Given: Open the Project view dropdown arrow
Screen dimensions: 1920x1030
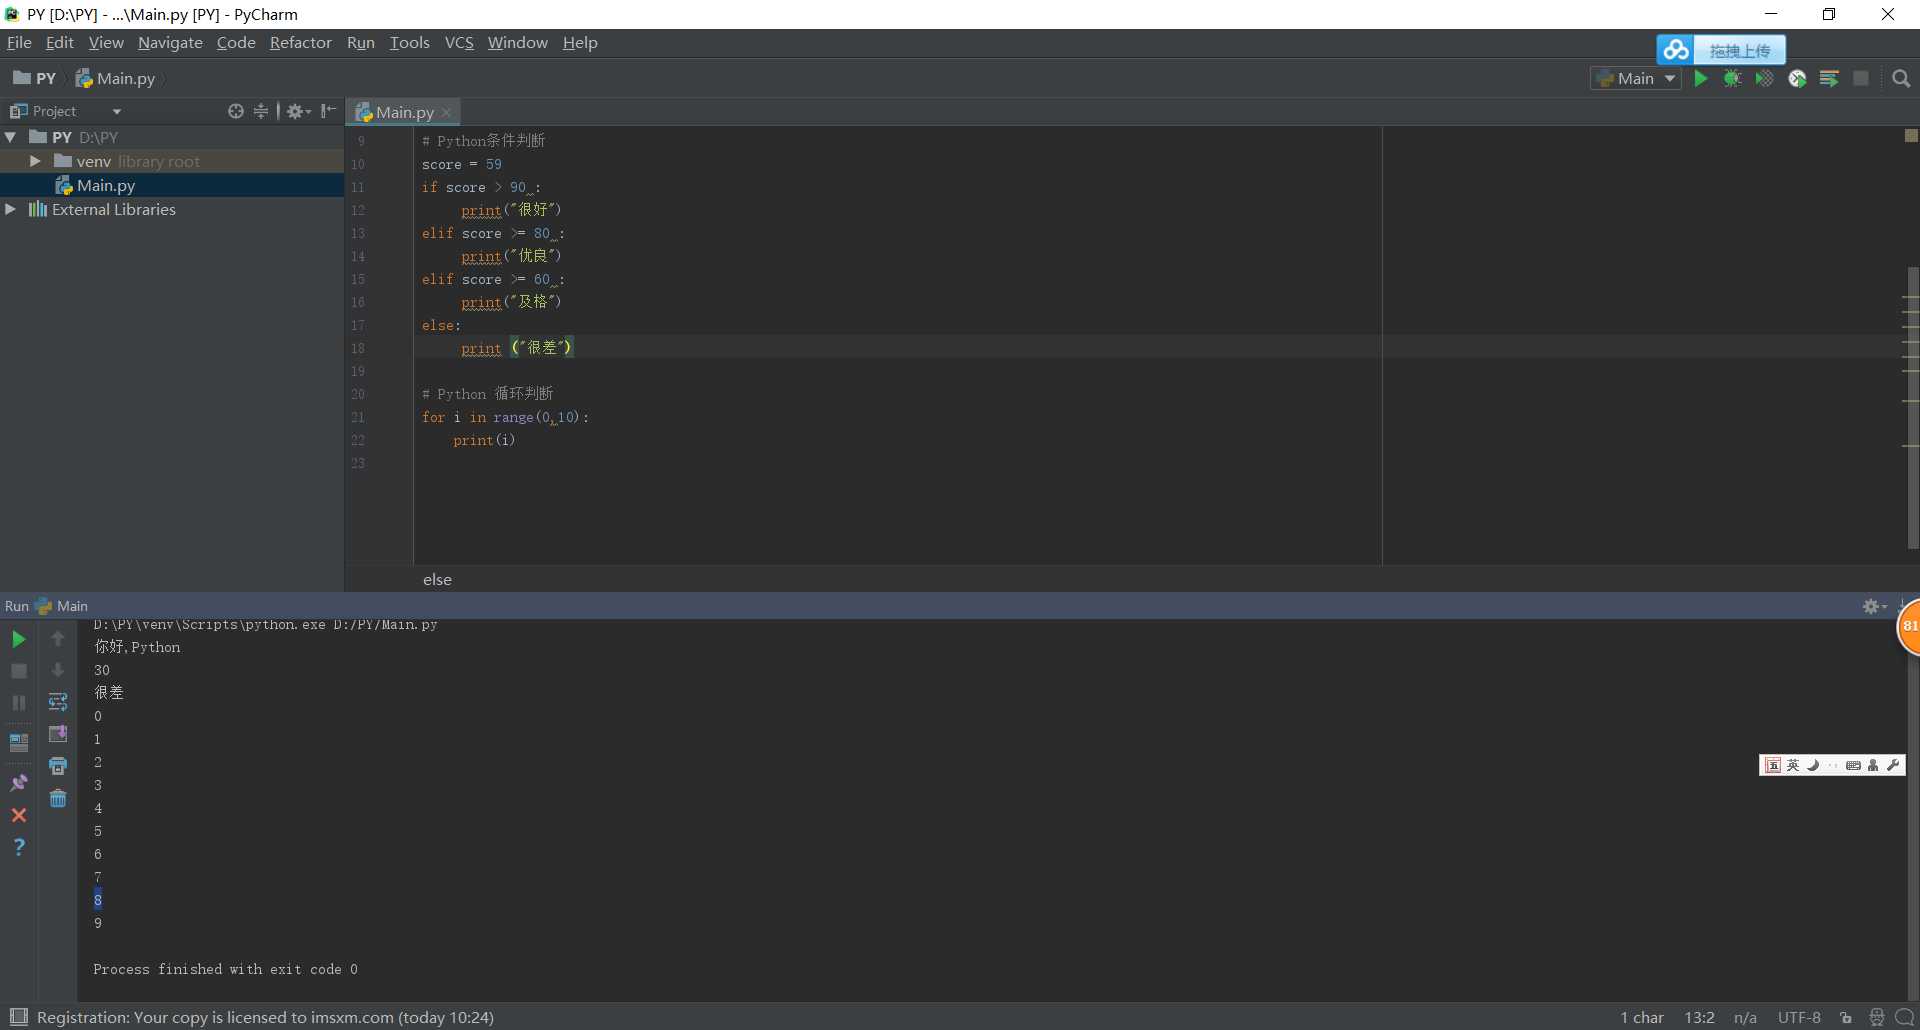Looking at the screenshot, I should click(x=117, y=112).
